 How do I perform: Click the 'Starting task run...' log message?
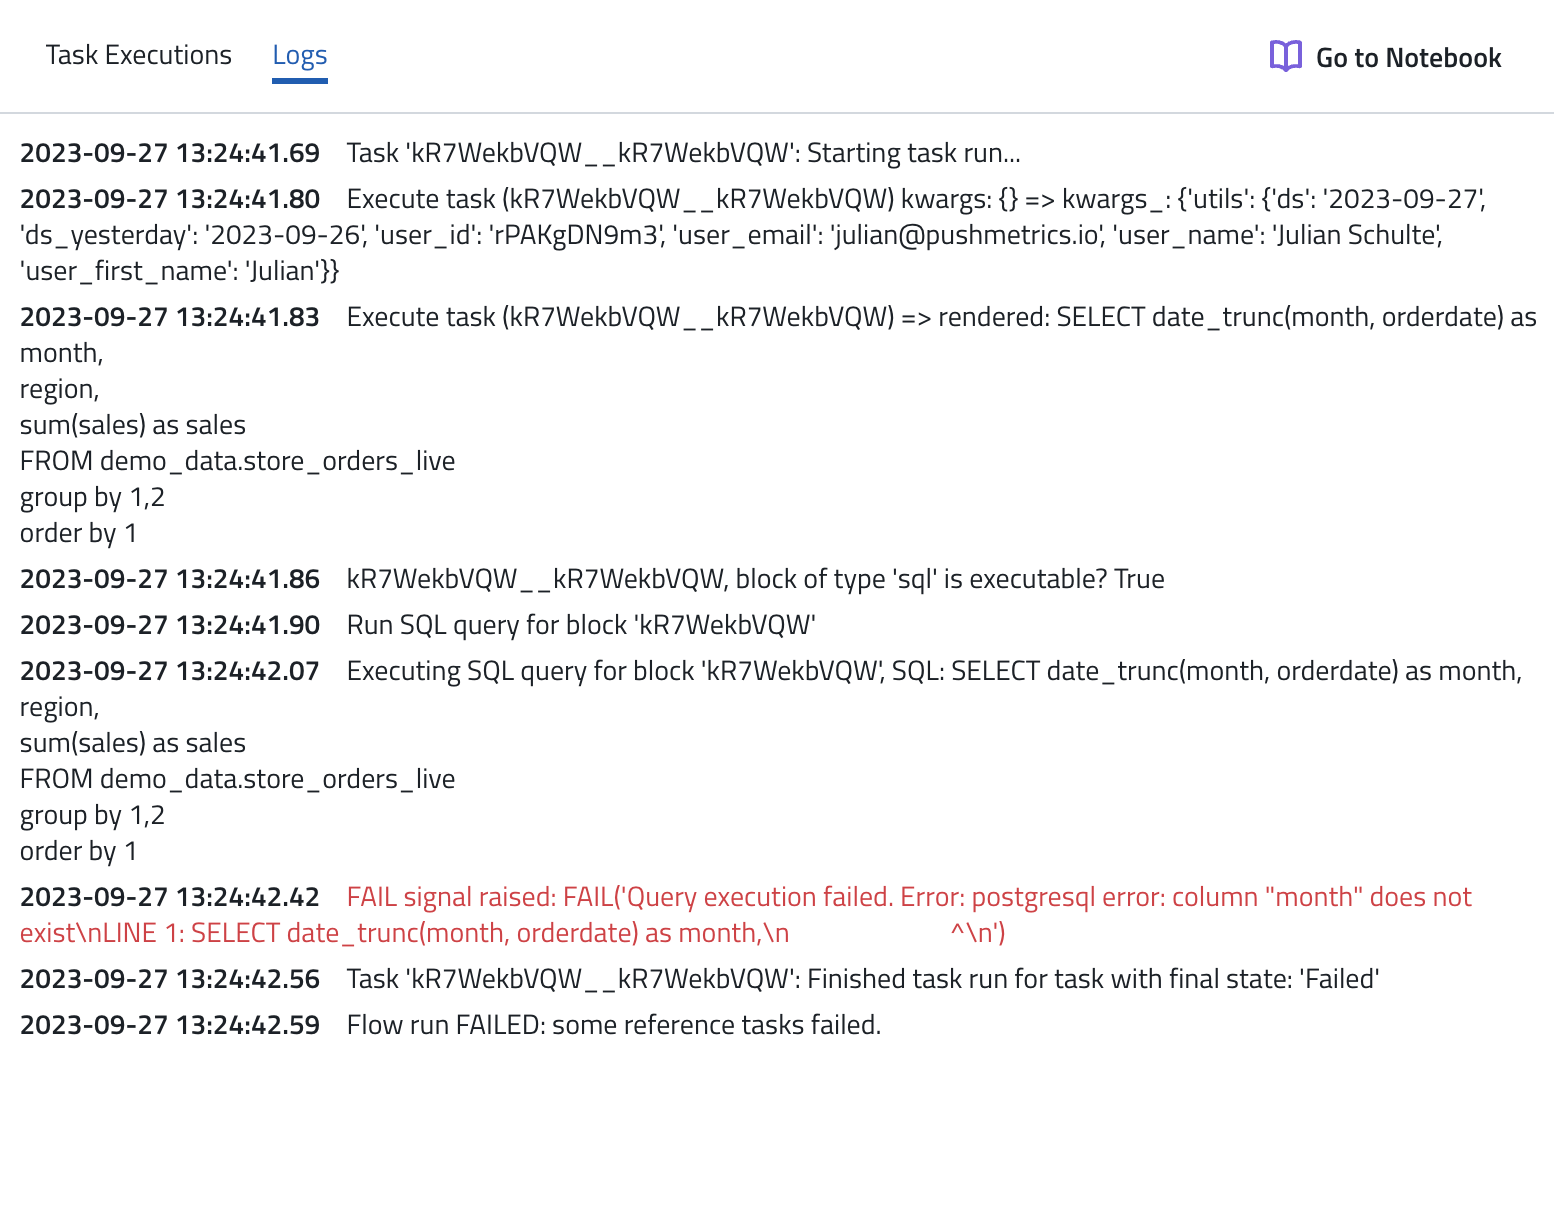click(683, 153)
